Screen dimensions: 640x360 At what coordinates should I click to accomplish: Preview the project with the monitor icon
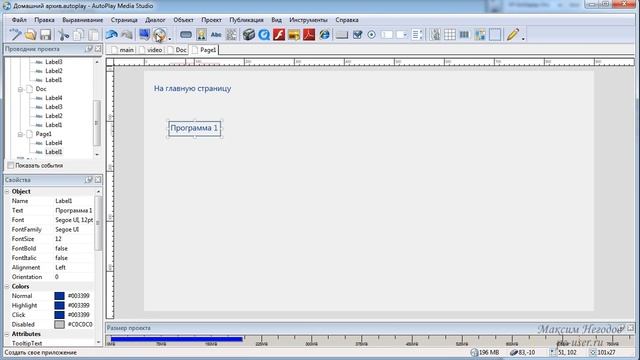144,35
